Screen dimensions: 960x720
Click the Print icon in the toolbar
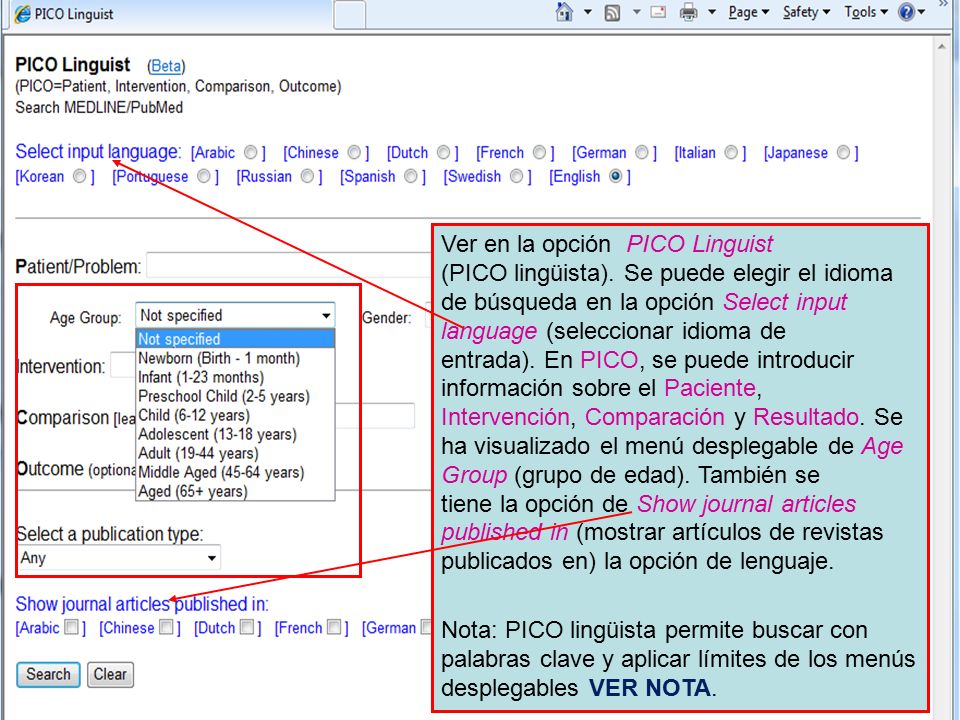point(689,12)
